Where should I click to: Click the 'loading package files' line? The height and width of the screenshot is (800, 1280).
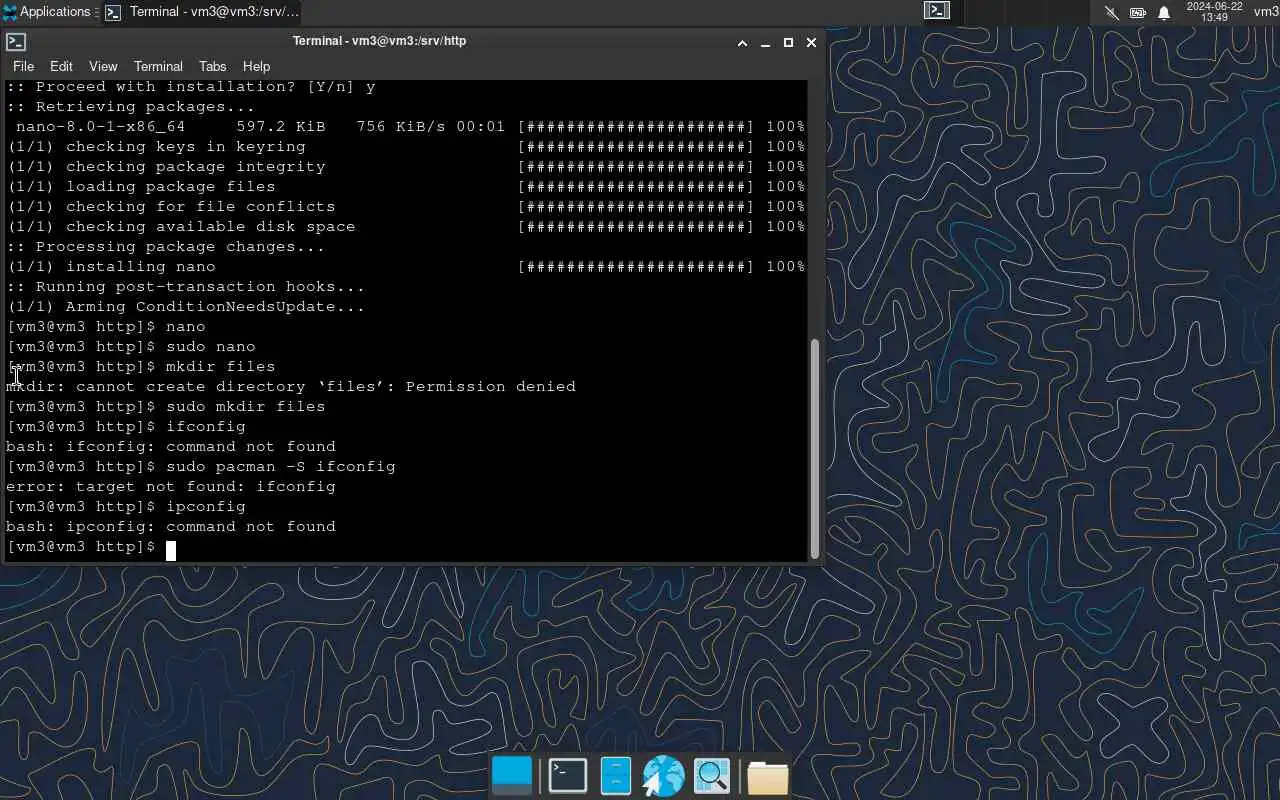pos(406,186)
